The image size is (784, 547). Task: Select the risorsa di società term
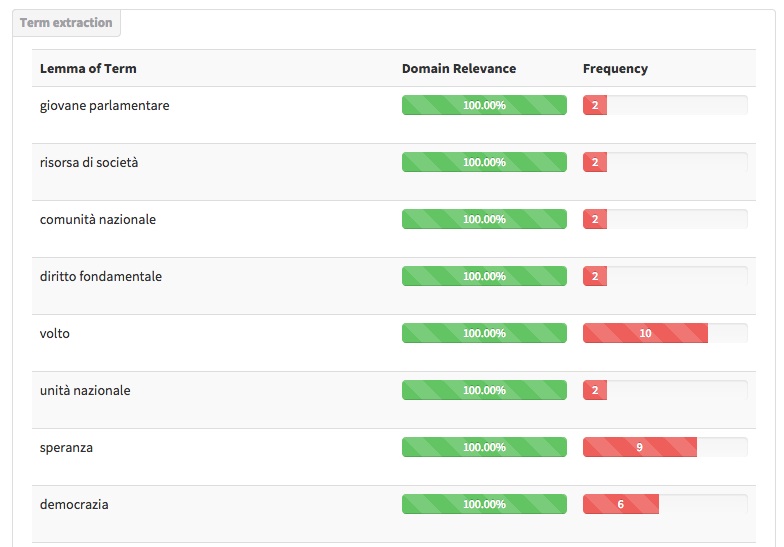[x=89, y=162]
